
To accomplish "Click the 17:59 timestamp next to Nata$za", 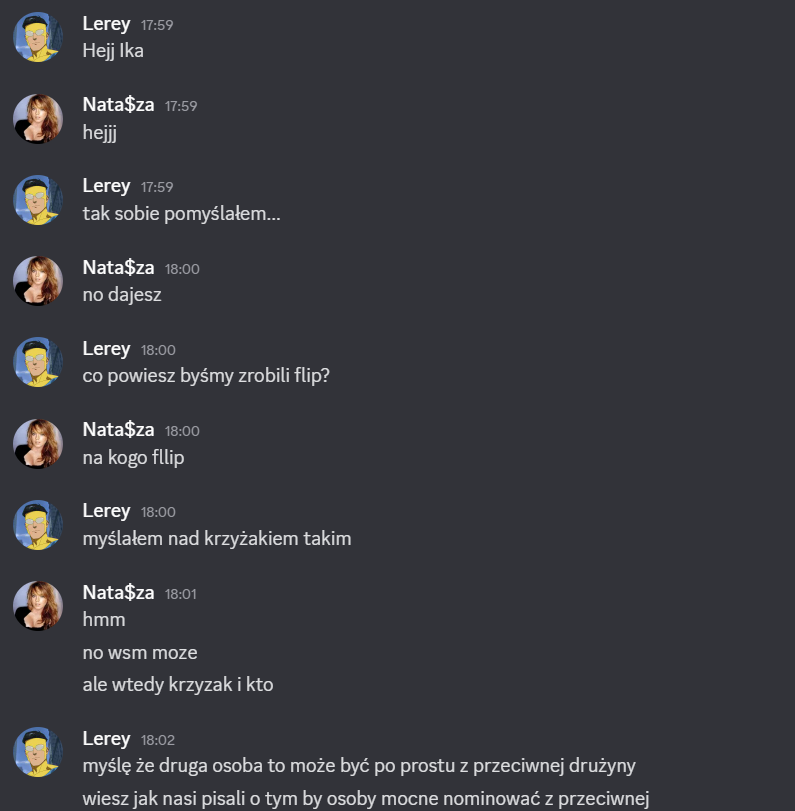I will click(181, 106).
